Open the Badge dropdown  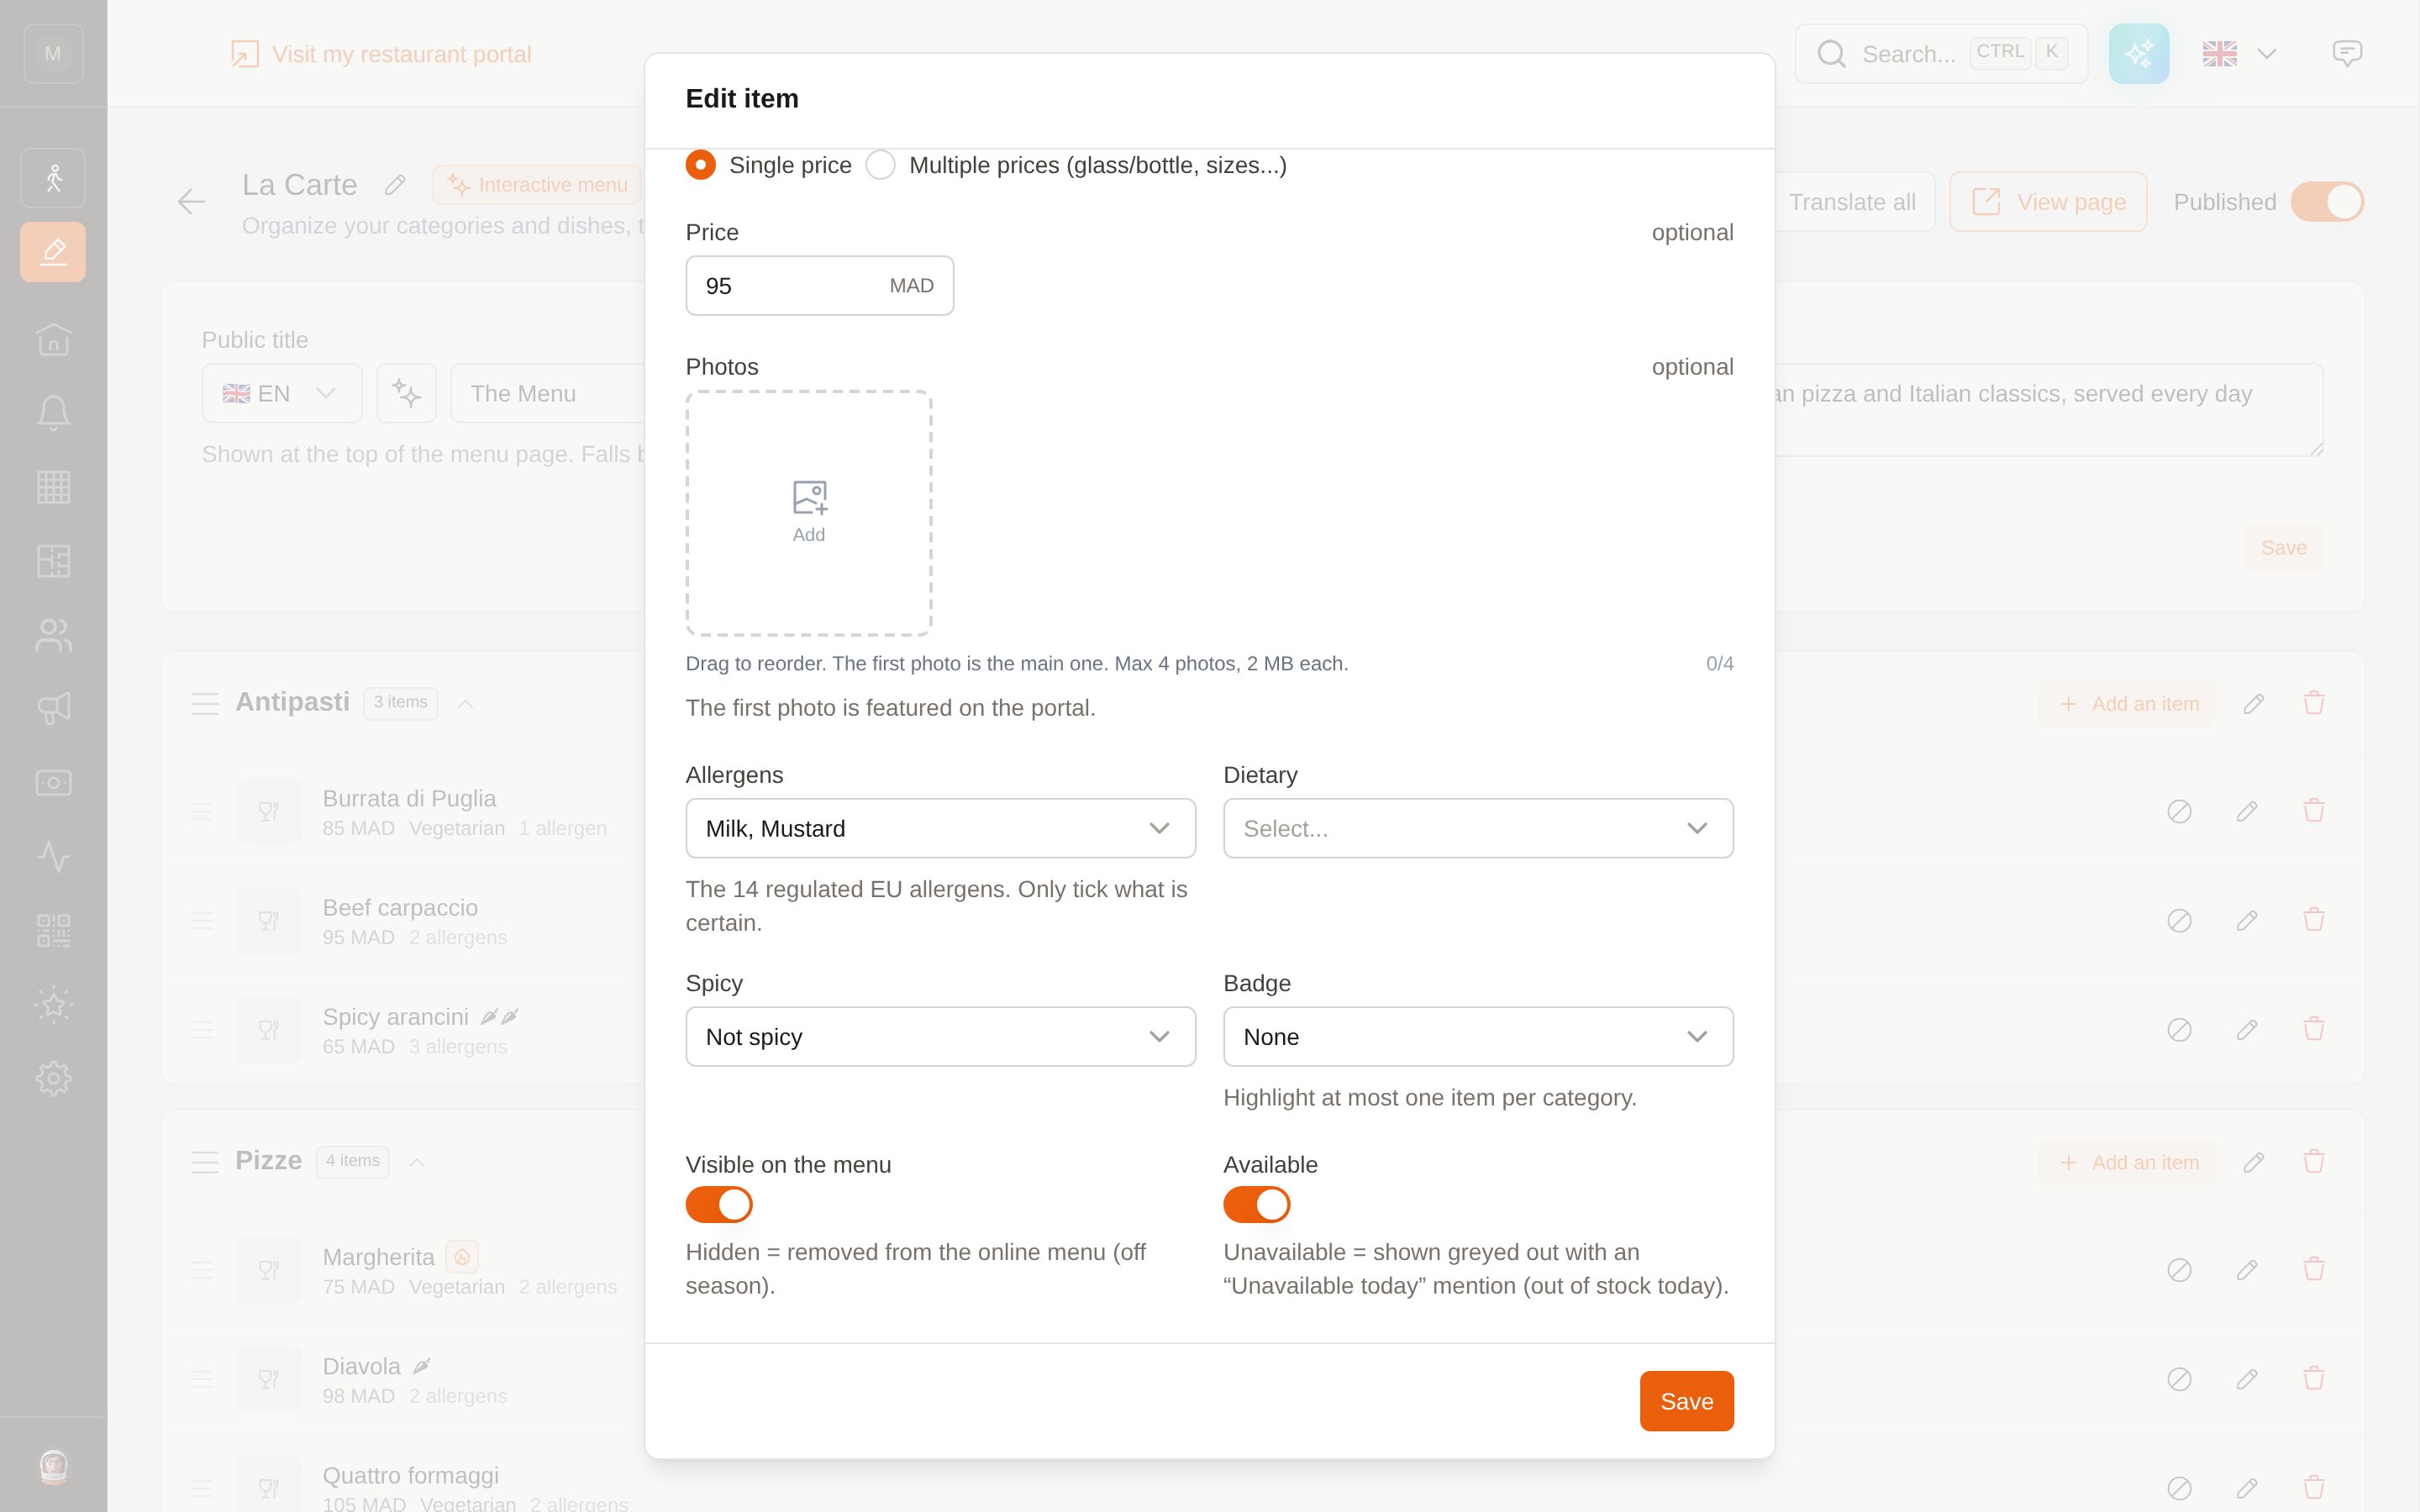pos(1478,1037)
